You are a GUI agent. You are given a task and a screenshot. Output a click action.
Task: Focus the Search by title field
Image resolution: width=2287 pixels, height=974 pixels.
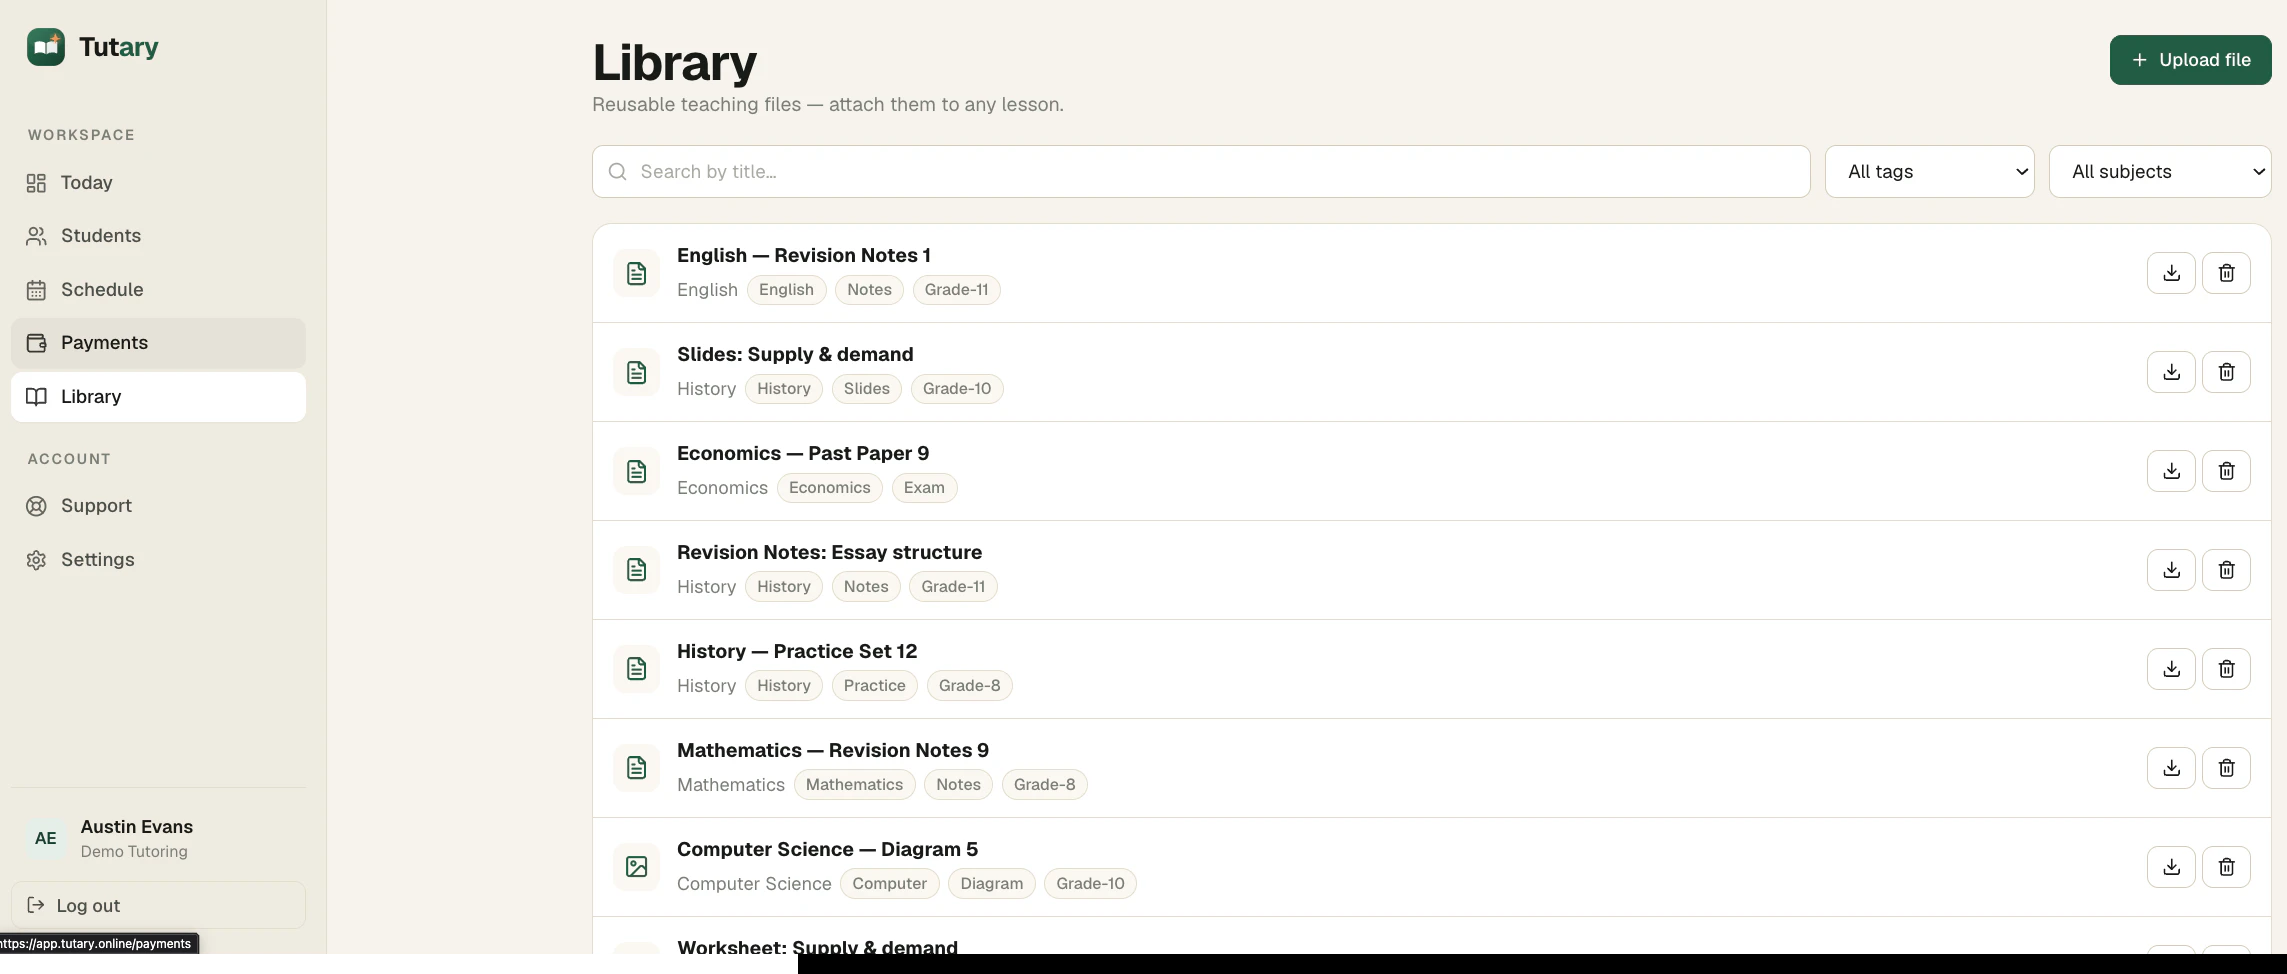(x=1201, y=172)
